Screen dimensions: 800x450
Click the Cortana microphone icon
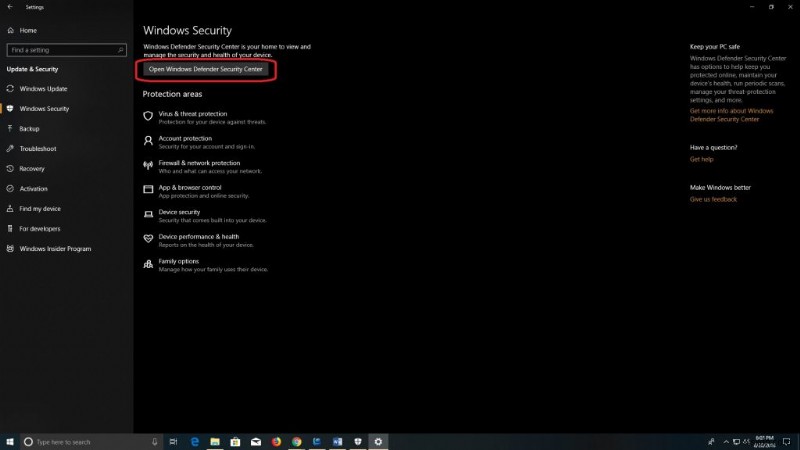[155, 442]
